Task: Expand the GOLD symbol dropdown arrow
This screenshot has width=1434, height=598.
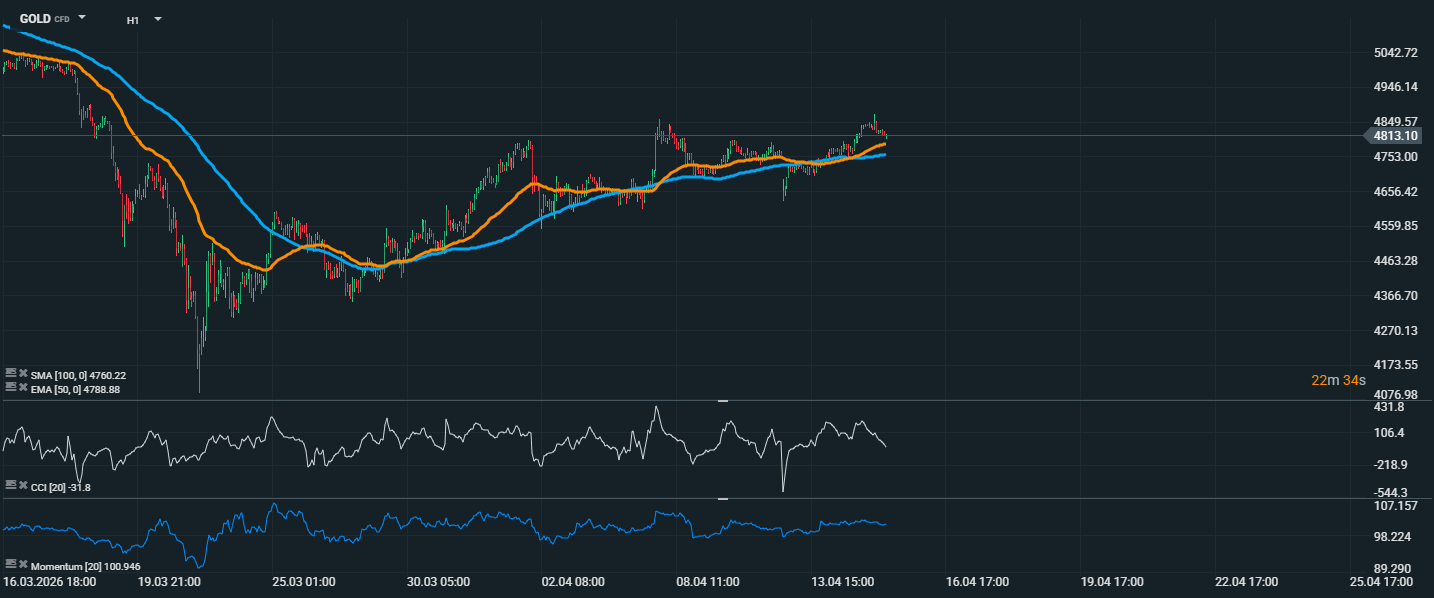Action: 82,18
